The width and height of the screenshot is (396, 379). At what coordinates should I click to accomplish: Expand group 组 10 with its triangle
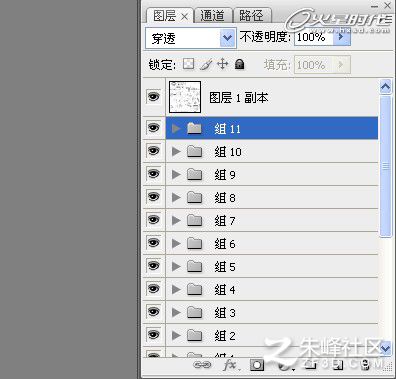(176, 152)
